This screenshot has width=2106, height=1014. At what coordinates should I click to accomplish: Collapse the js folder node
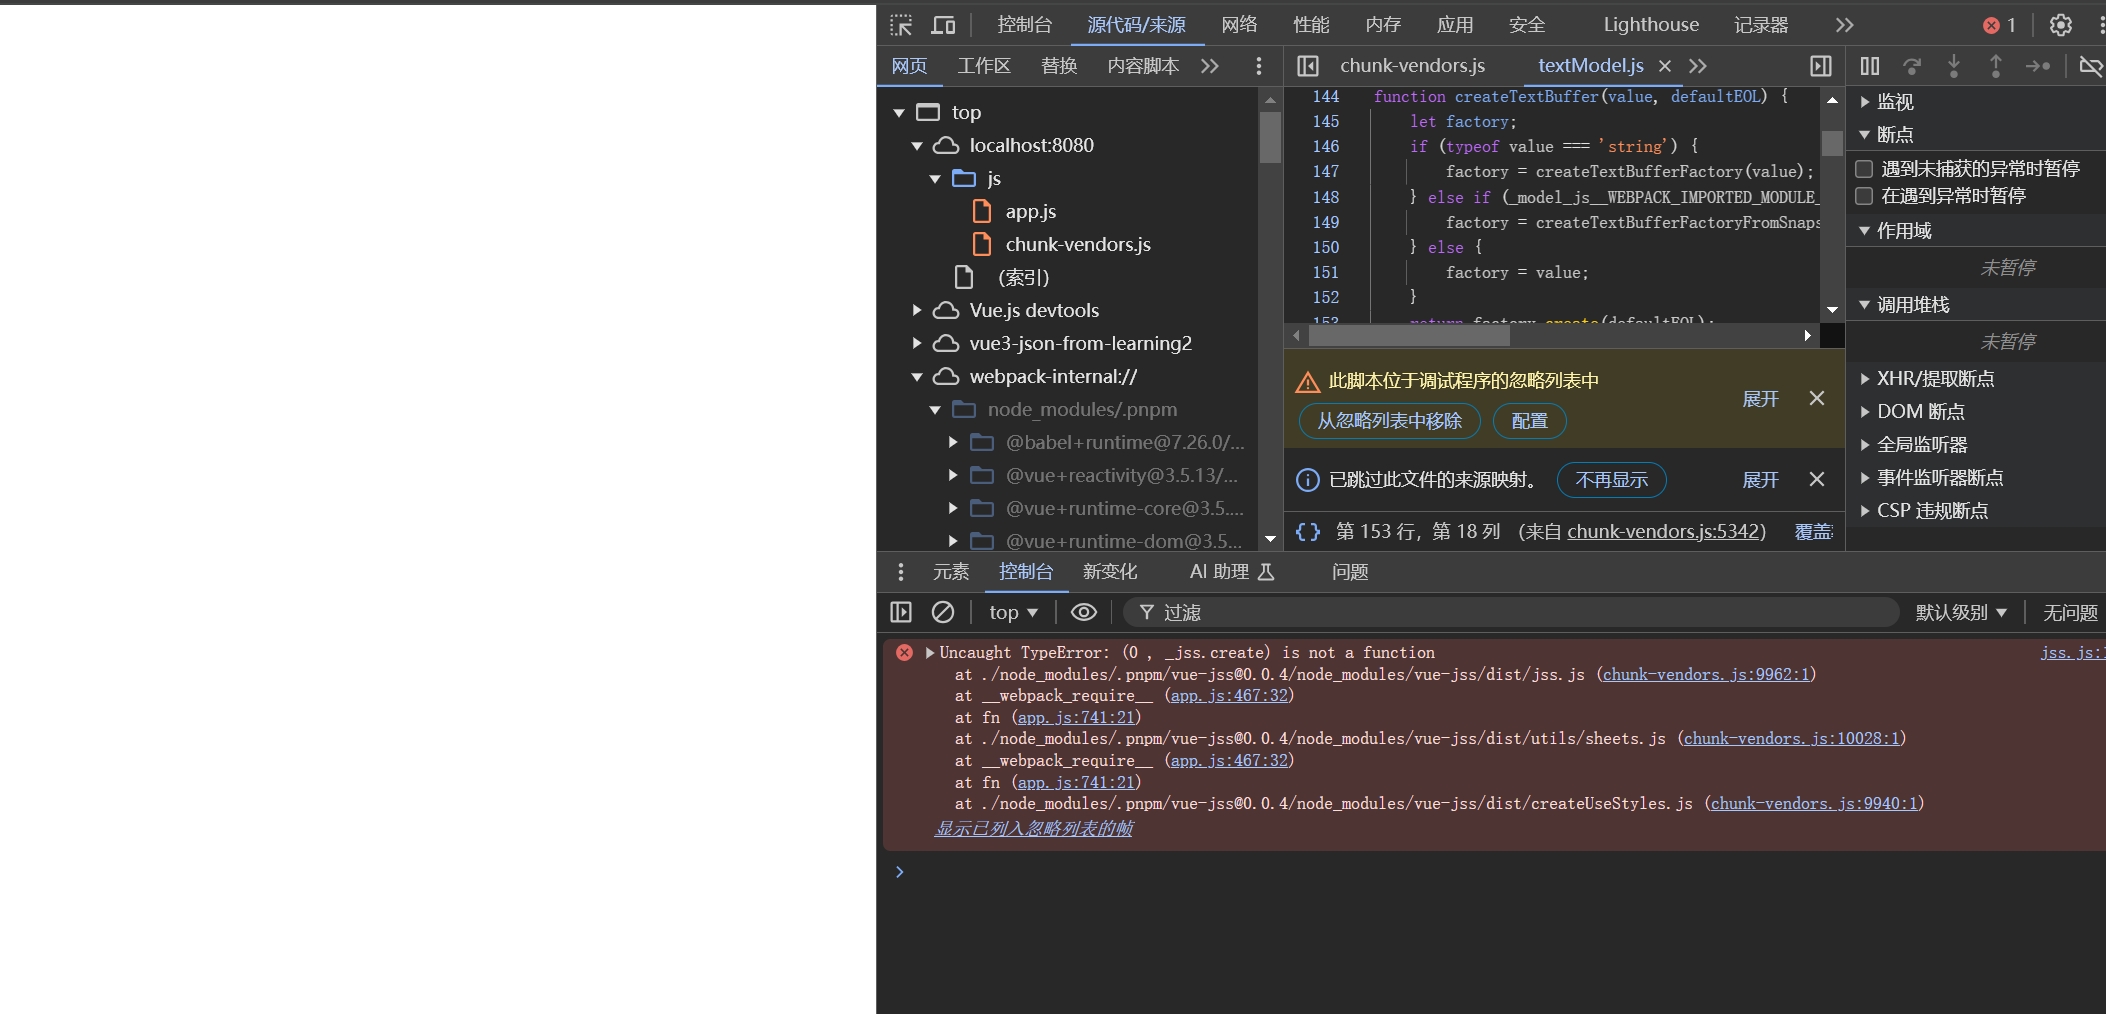click(x=935, y=179)
